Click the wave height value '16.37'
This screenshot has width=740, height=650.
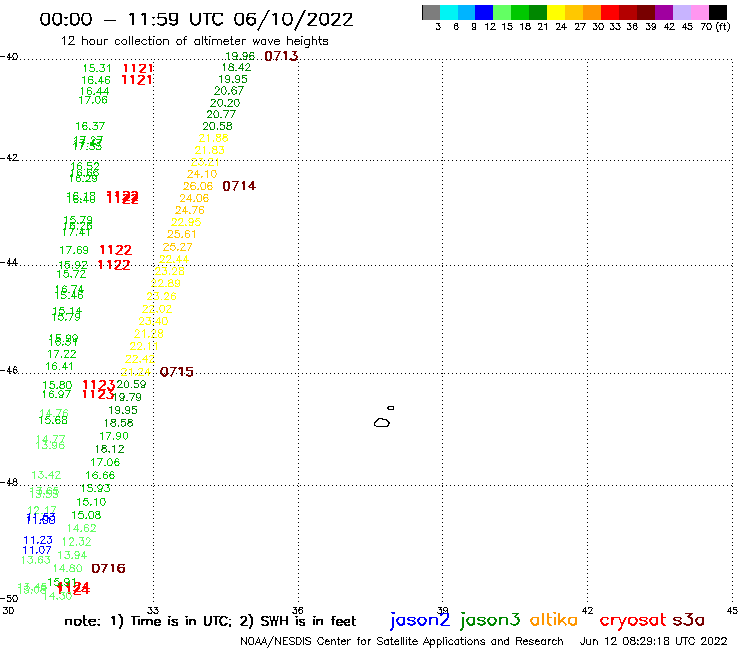point(90,126)
